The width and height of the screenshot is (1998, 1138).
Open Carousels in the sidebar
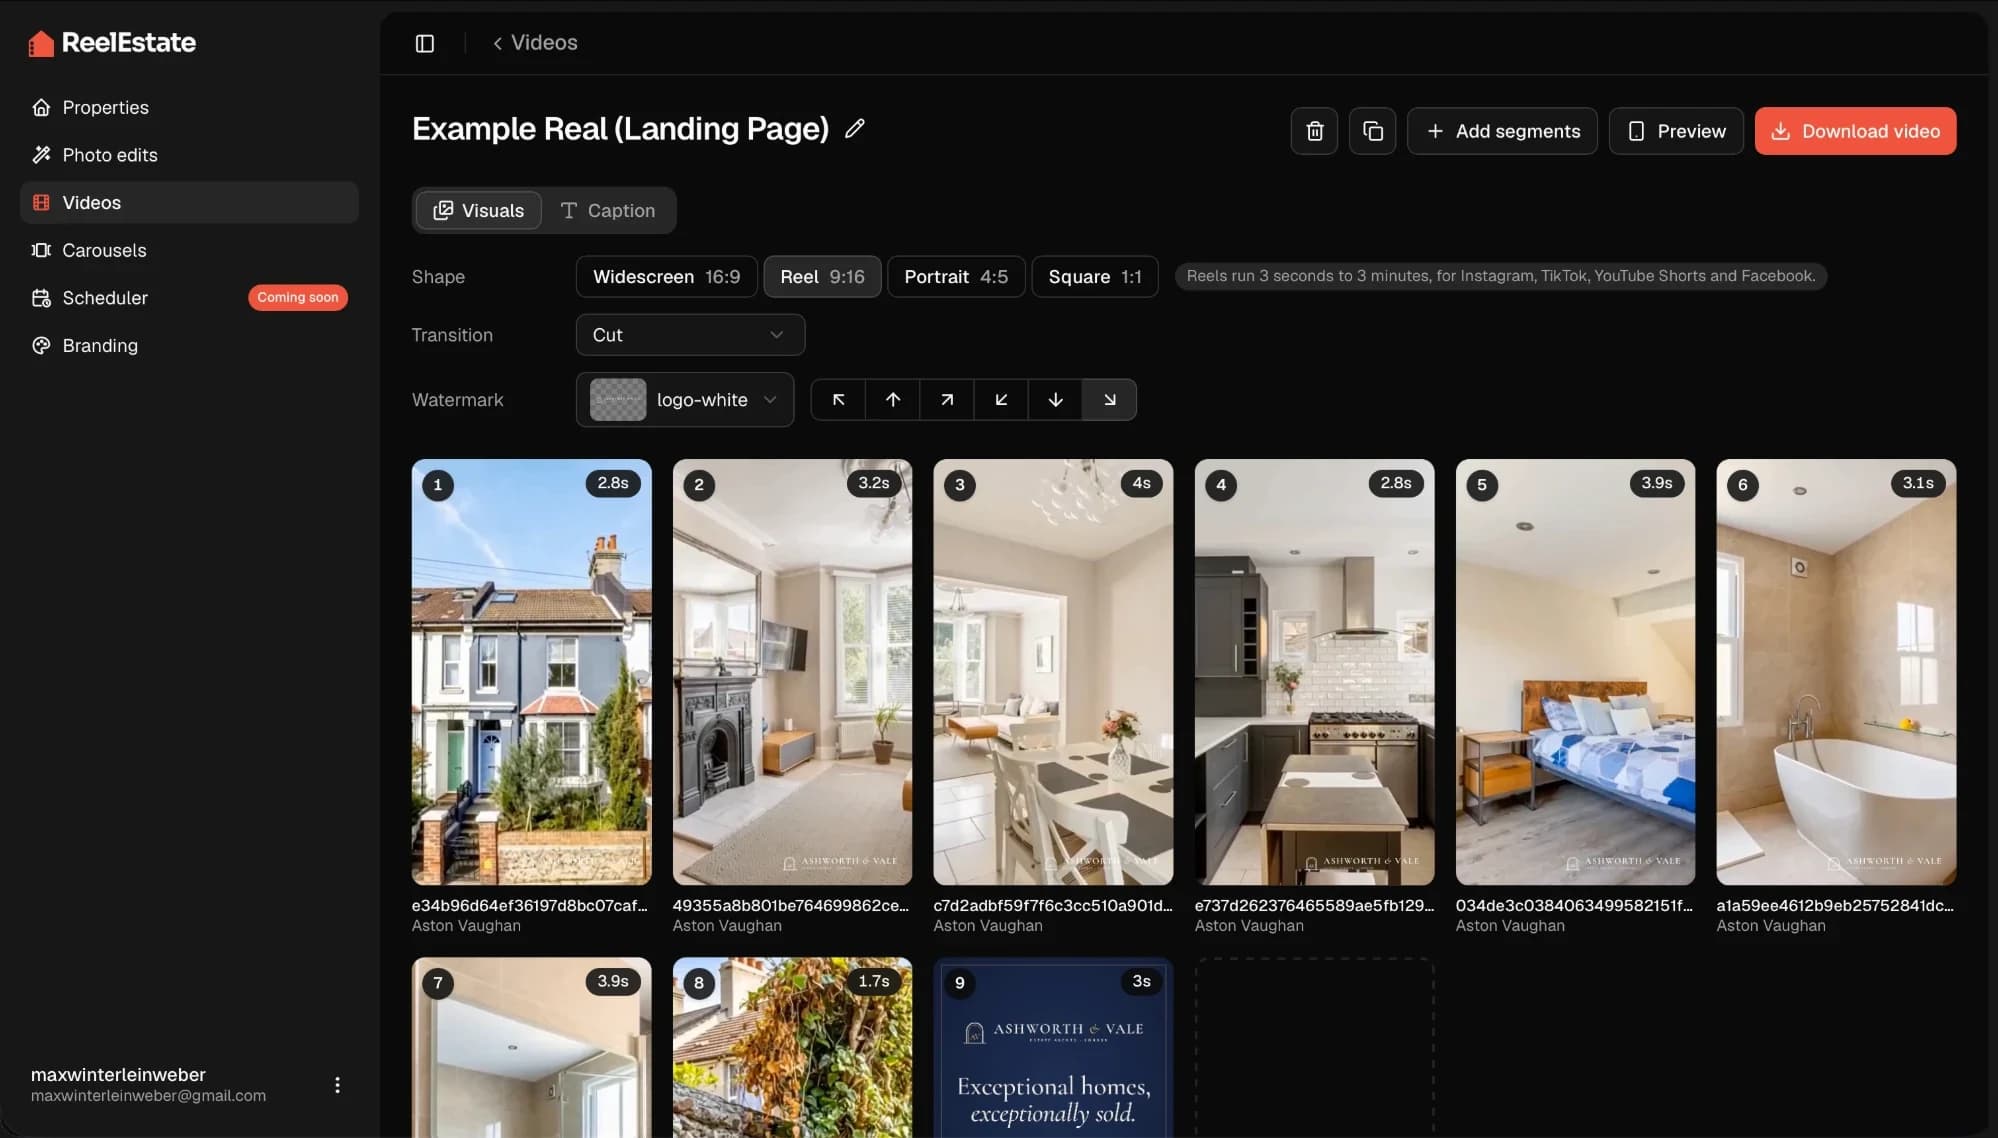click(189, 250)
